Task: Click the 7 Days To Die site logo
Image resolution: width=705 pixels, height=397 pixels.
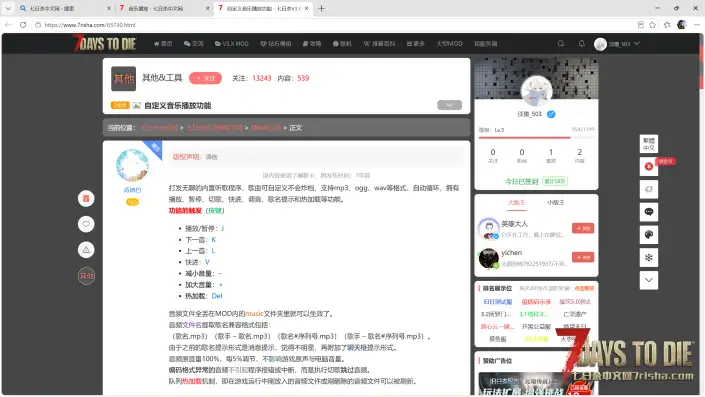Action: [x=105, y=44]
